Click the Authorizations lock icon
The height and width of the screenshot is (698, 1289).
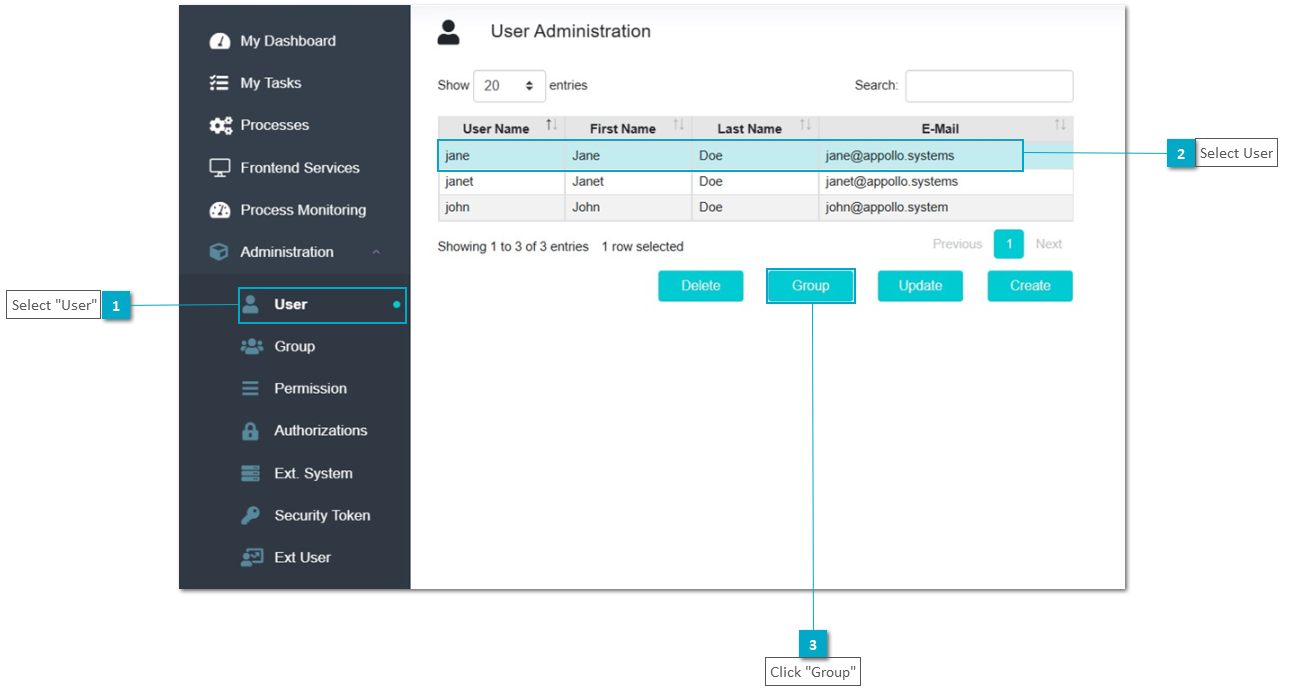(x=251, y=431)
